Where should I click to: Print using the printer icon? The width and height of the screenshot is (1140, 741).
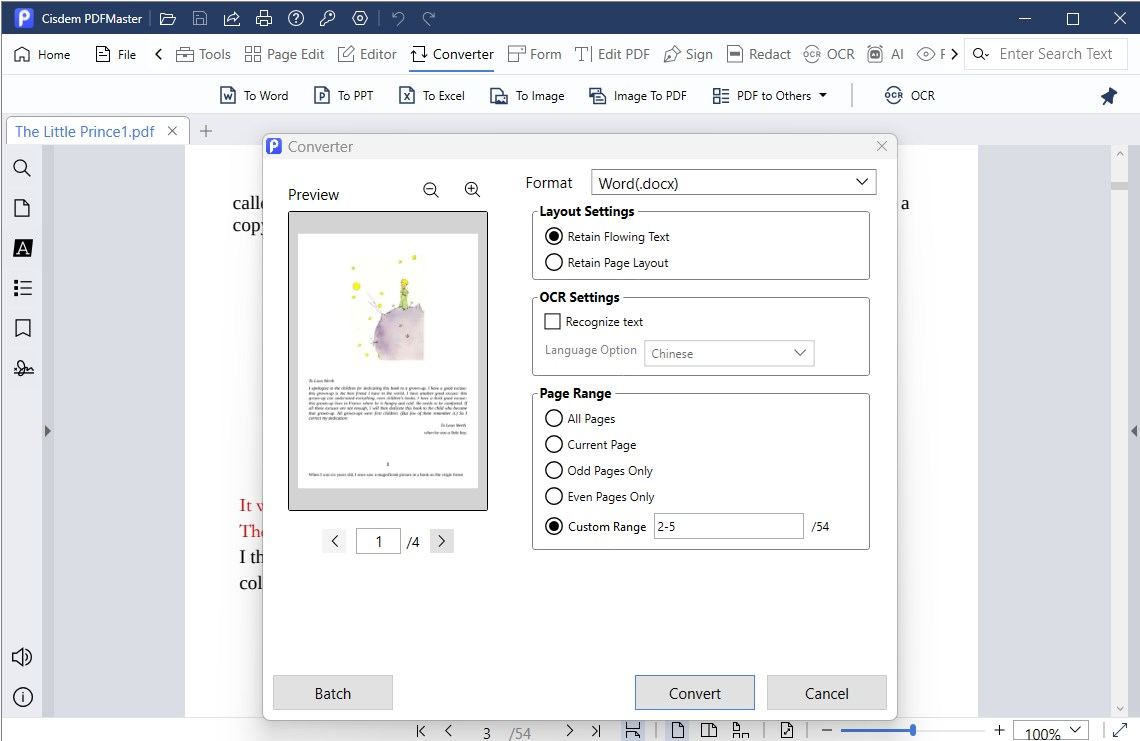click(x=264, y=19)
